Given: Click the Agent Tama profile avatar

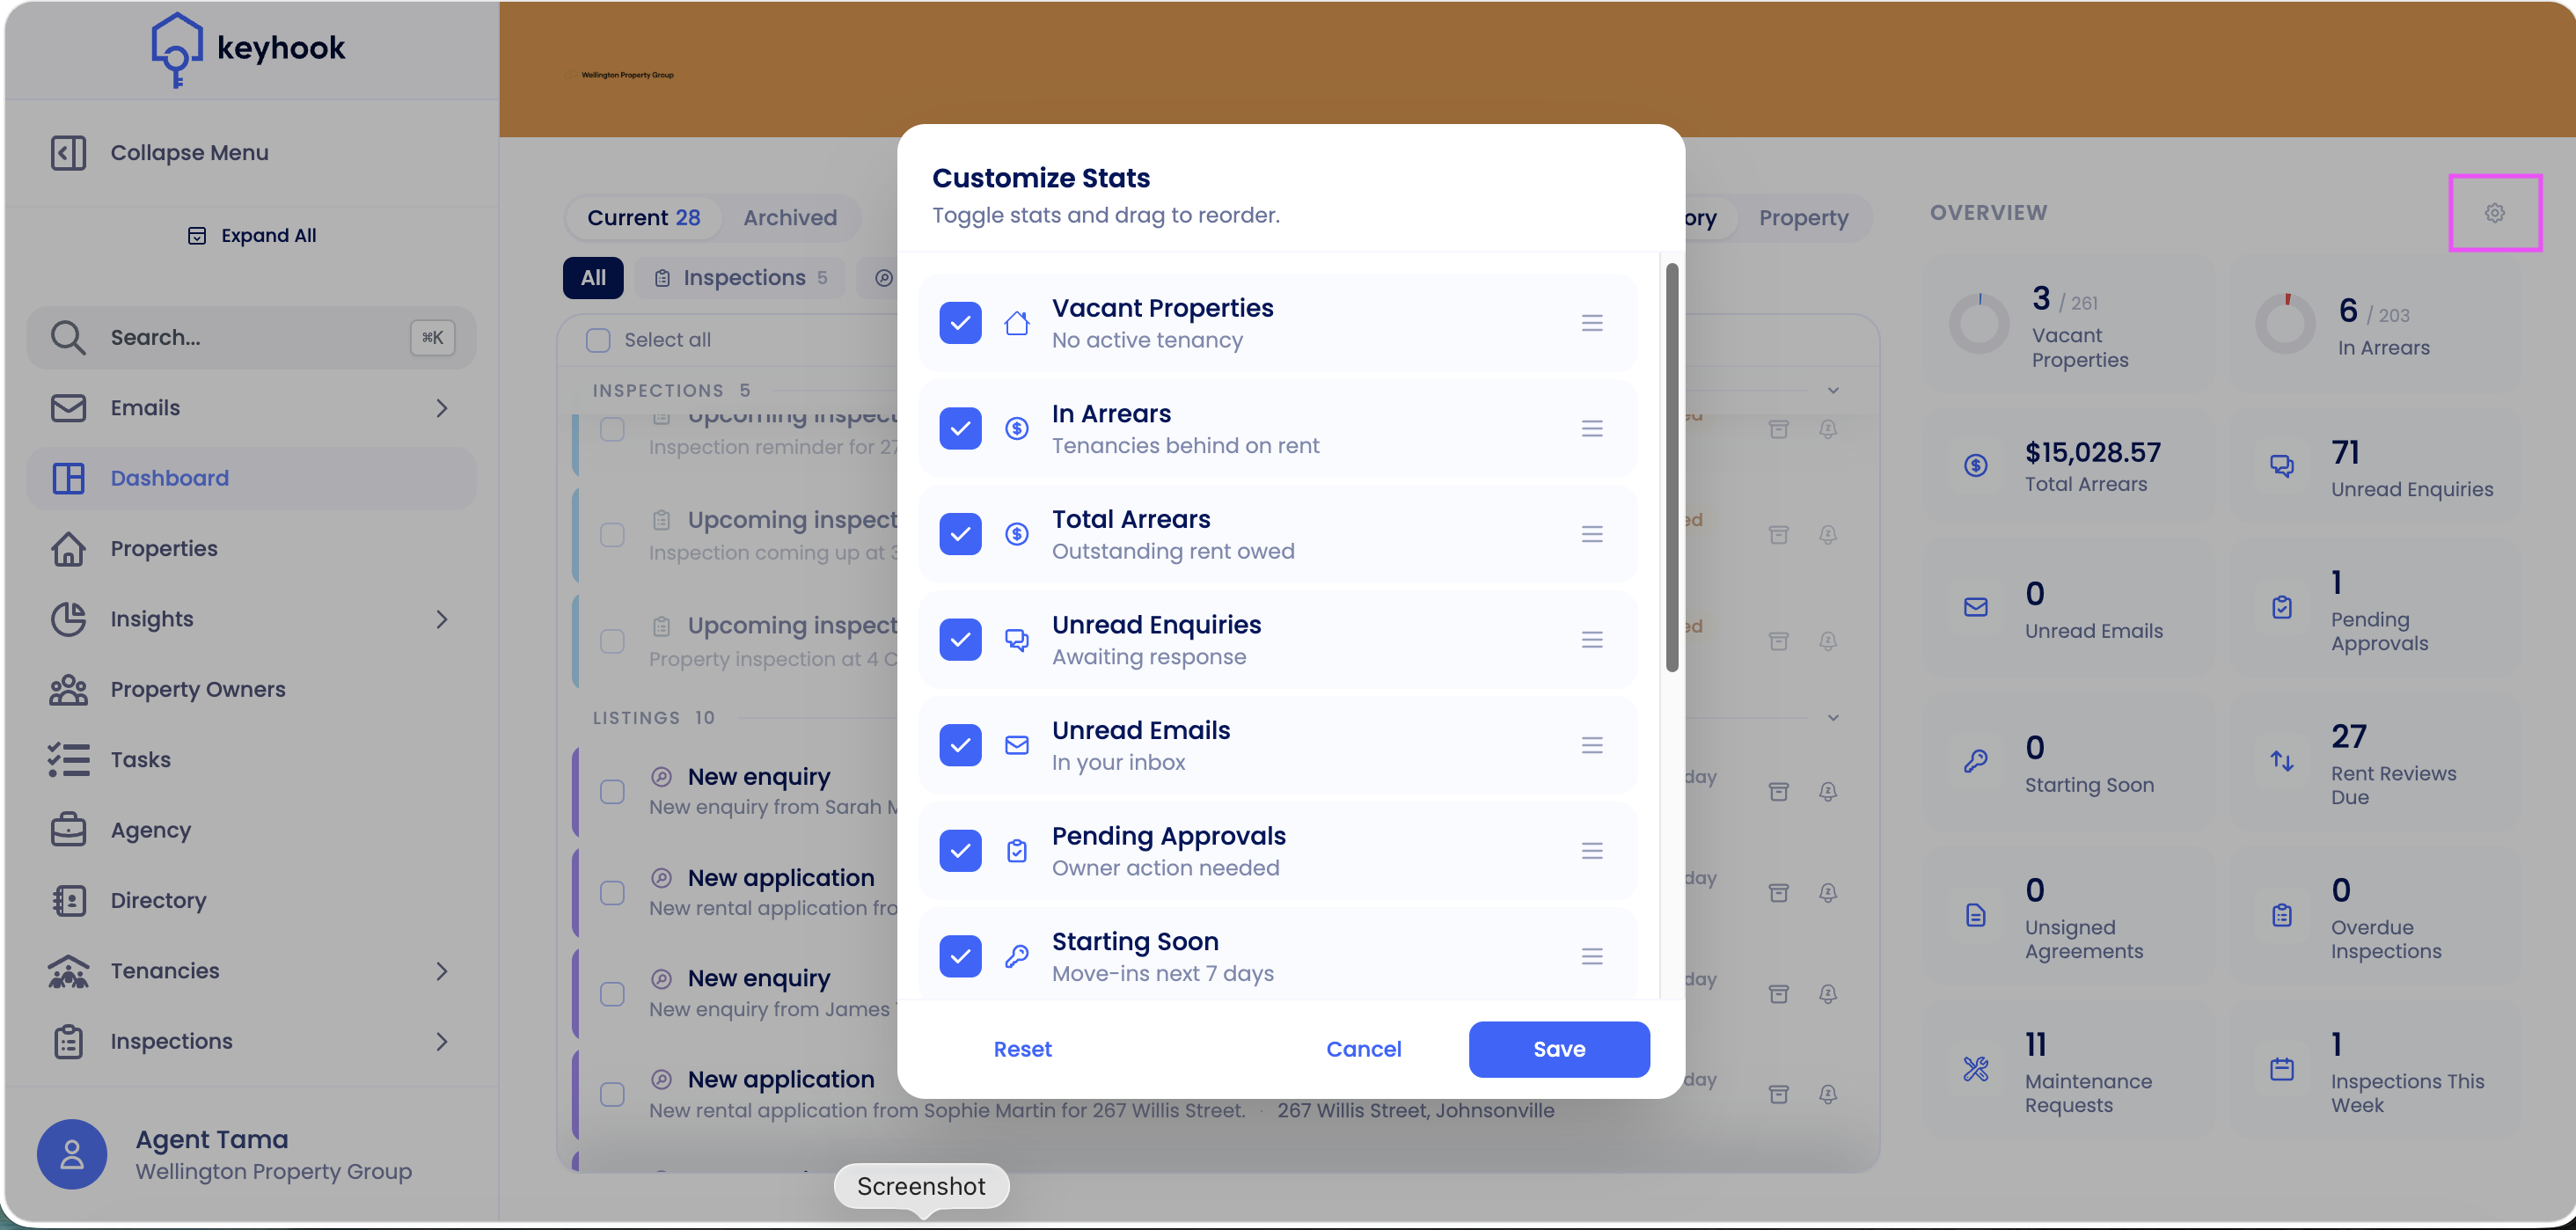Looking at the screenshot, I should [x=72, y=1154].
